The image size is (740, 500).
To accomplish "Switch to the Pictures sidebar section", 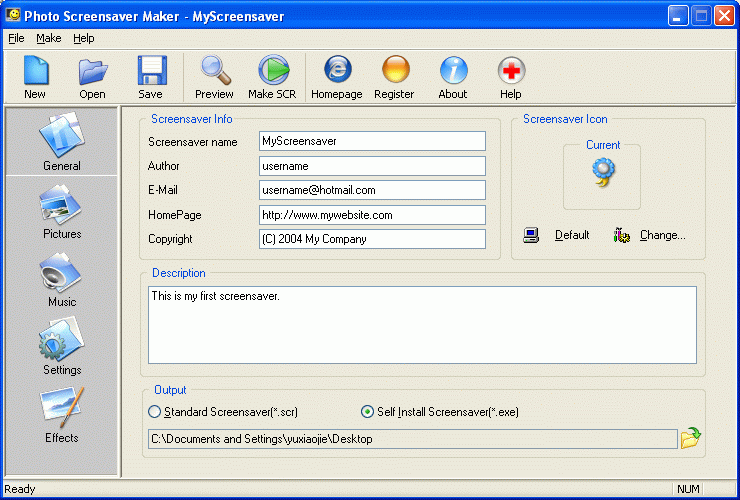I will [x=62, y=213].
